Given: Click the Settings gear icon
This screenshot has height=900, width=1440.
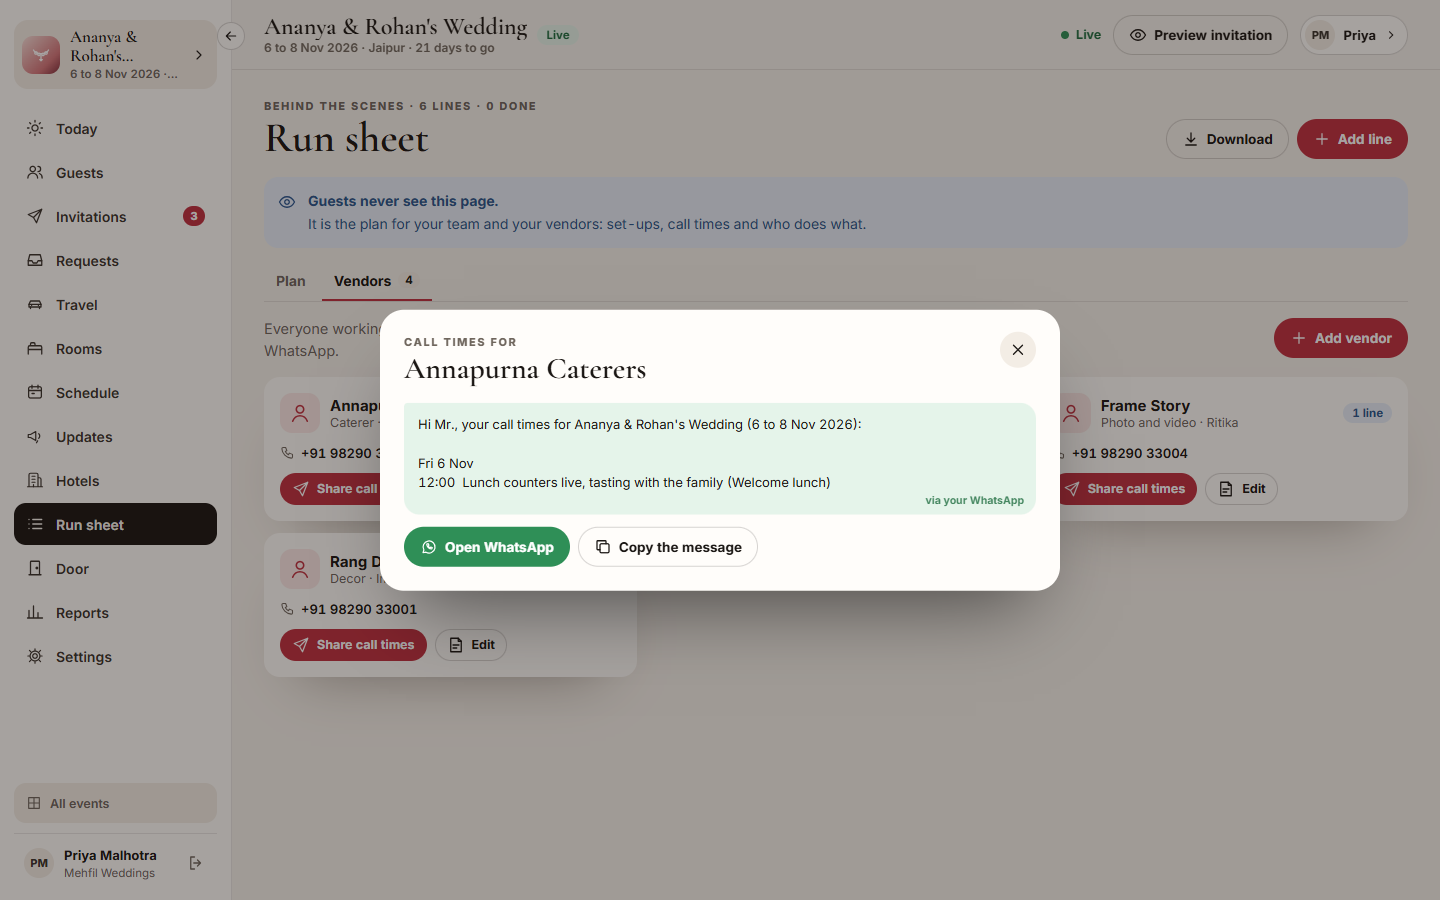Looking at the screenshot, I should (x=35, y=656).
